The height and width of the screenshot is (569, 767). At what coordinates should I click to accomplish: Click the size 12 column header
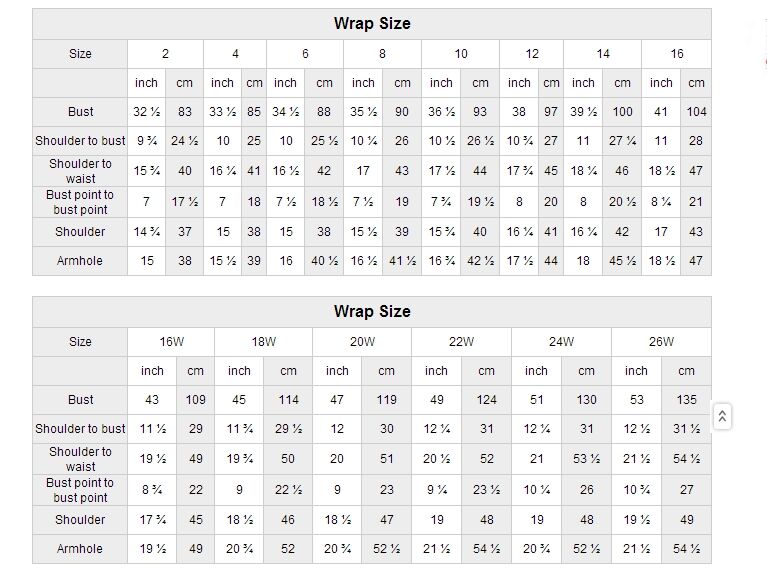point(532,53)
